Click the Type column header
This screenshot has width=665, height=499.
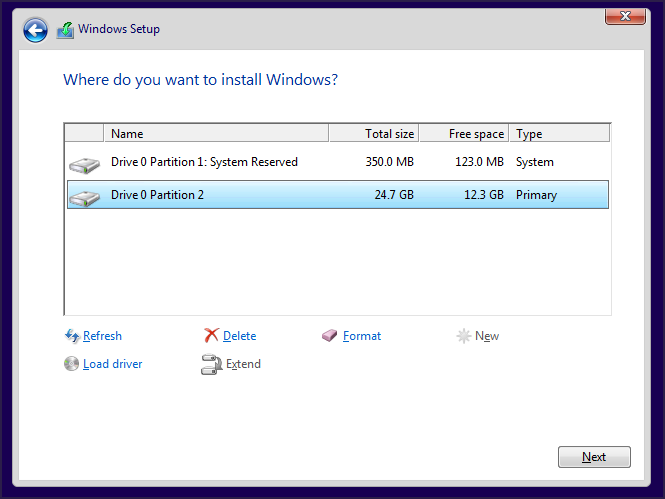point(558,134)
